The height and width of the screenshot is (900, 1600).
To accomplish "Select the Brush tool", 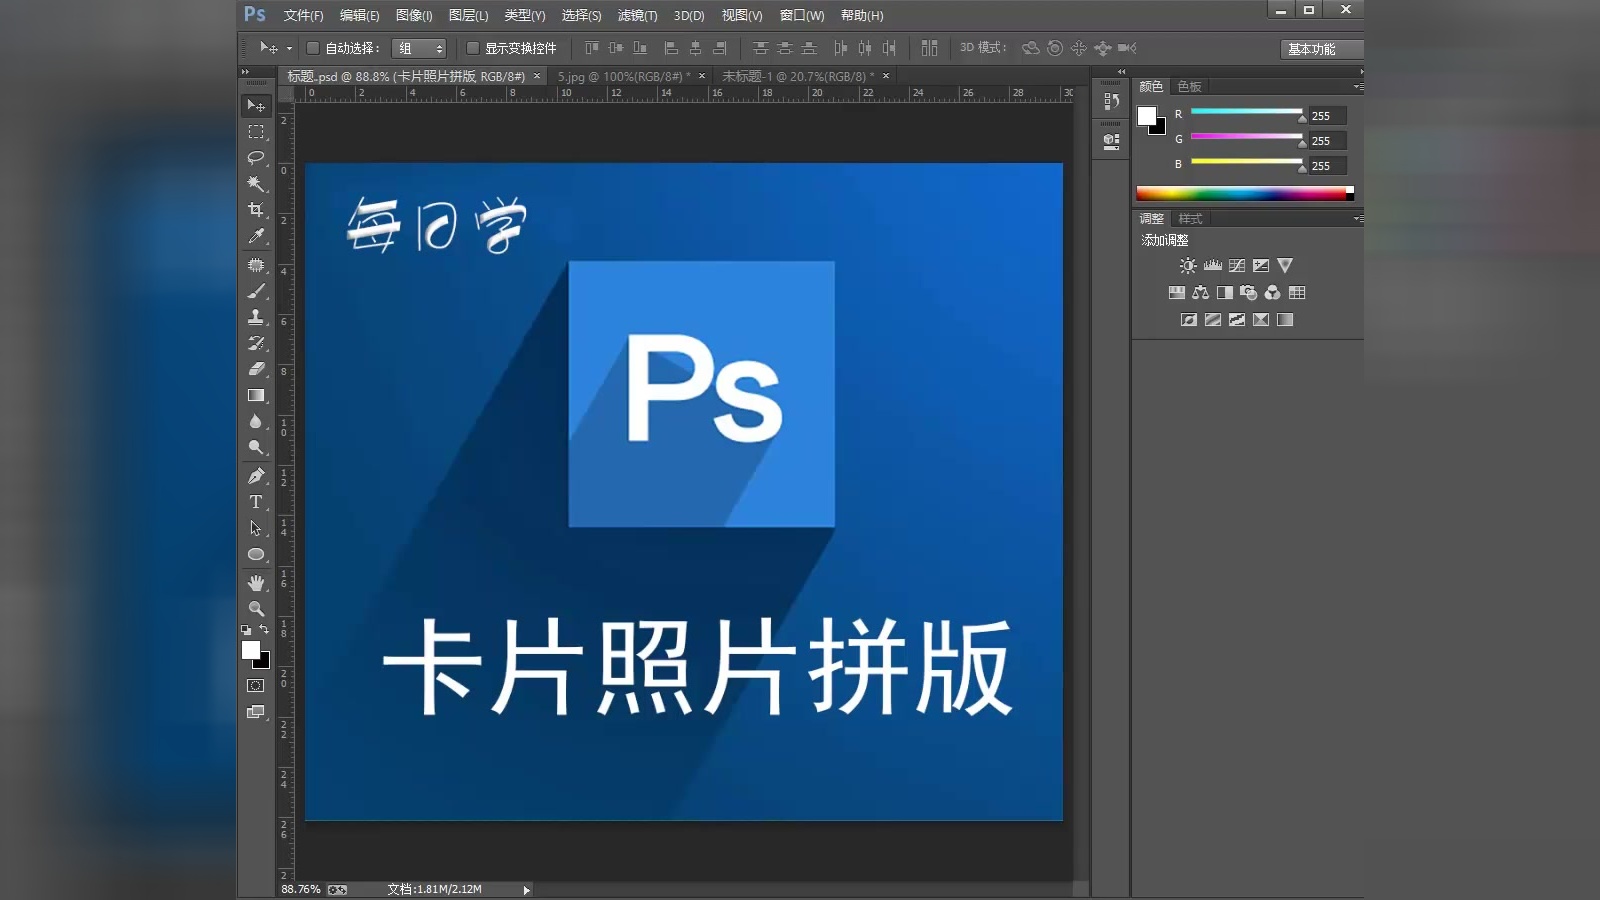I will pos(256,291).
